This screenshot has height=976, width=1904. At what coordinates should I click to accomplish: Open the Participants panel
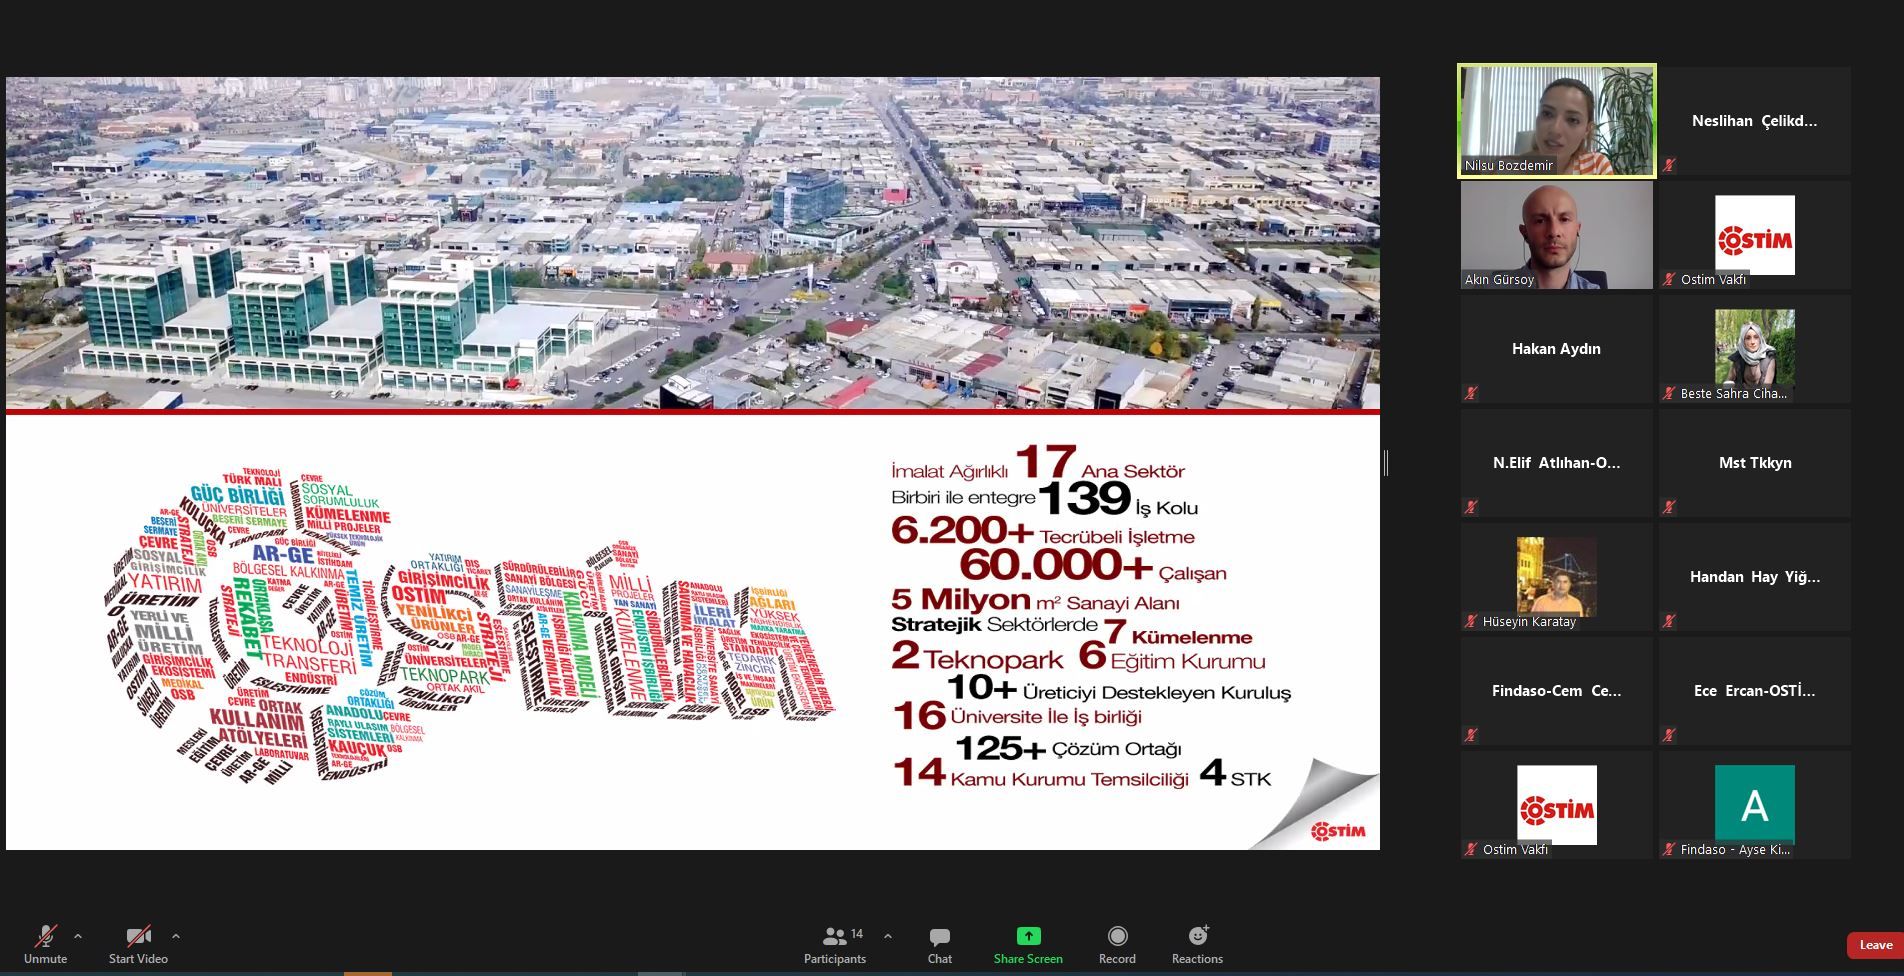pyautogui.click(x=835, y=945)
